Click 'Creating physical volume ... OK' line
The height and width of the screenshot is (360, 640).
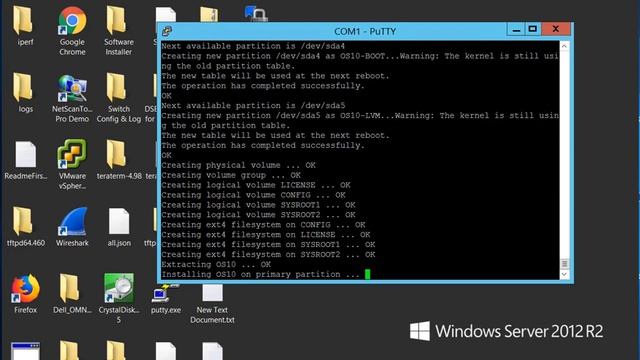click(238, 165)
